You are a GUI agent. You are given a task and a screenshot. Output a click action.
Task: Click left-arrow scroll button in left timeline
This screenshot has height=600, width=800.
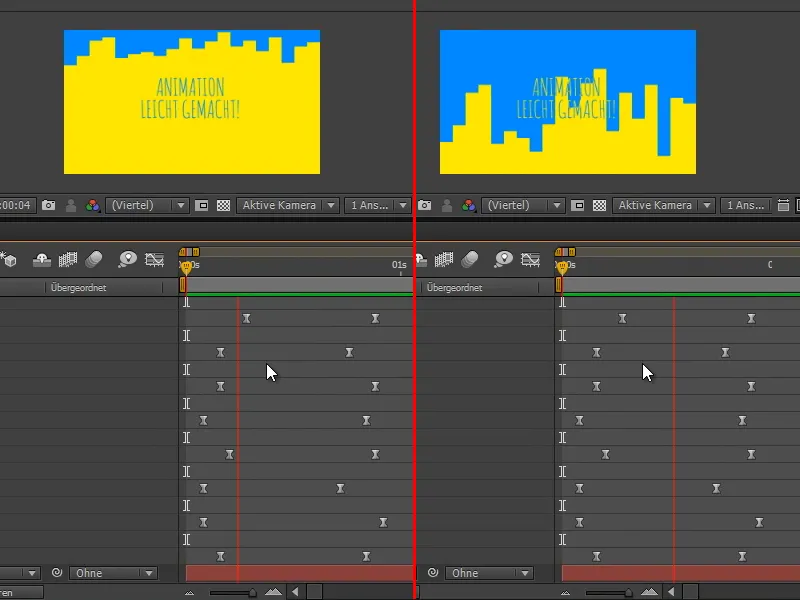(295, 592)
